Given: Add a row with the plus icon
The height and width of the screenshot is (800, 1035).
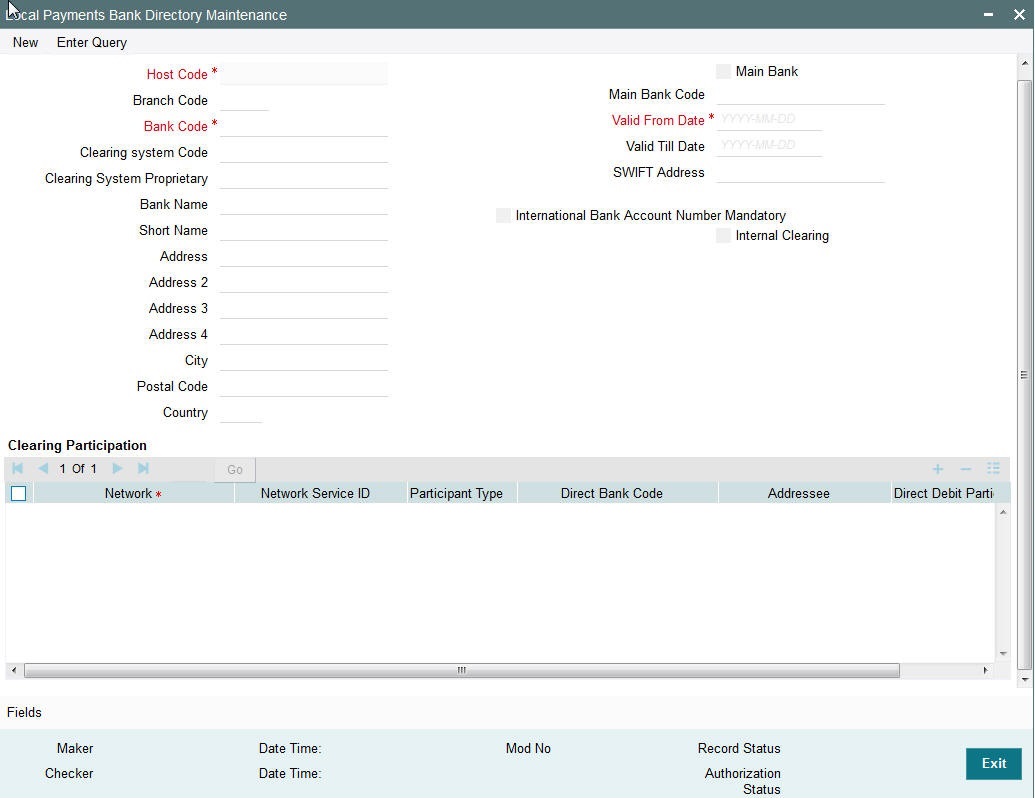Looking at the screenshot, I should coord(937,469).
